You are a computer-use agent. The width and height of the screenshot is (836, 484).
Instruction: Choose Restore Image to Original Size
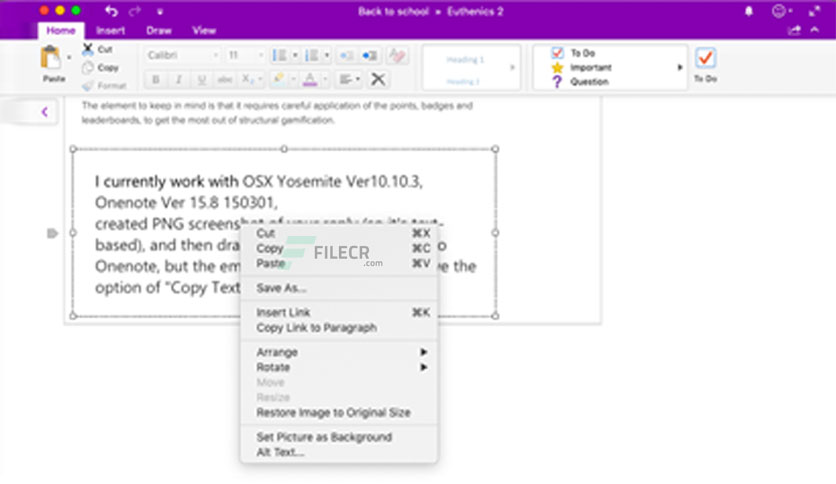pos(339,412)
